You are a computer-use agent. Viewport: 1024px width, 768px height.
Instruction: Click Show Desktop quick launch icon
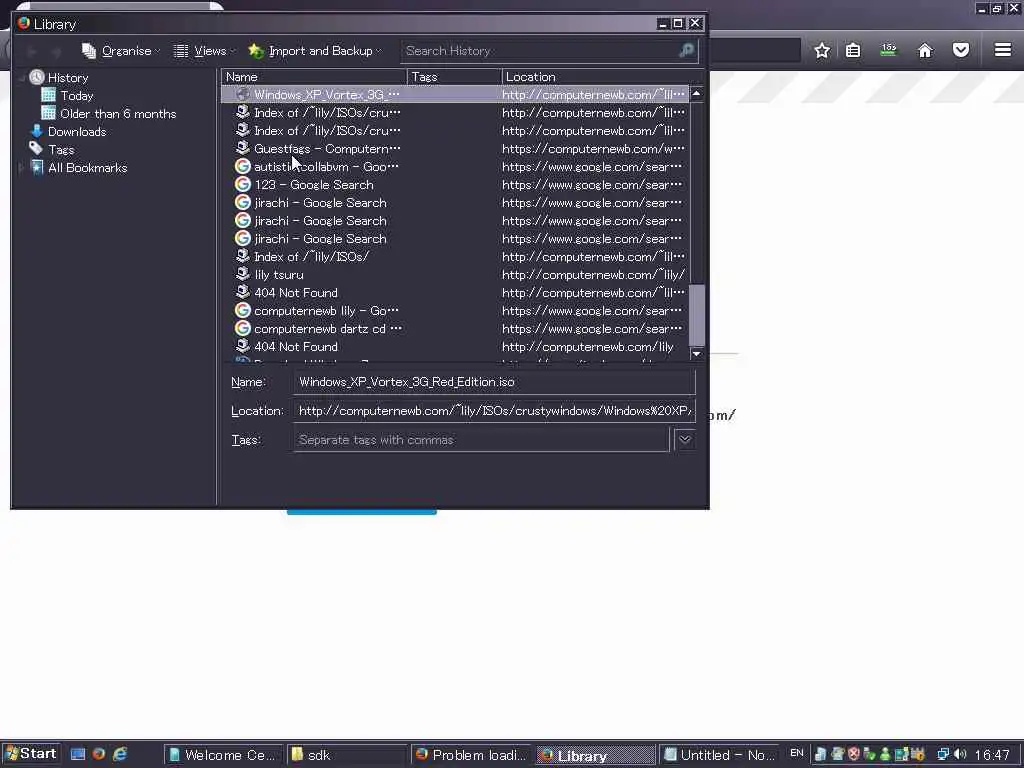click(x=78, y=754)
